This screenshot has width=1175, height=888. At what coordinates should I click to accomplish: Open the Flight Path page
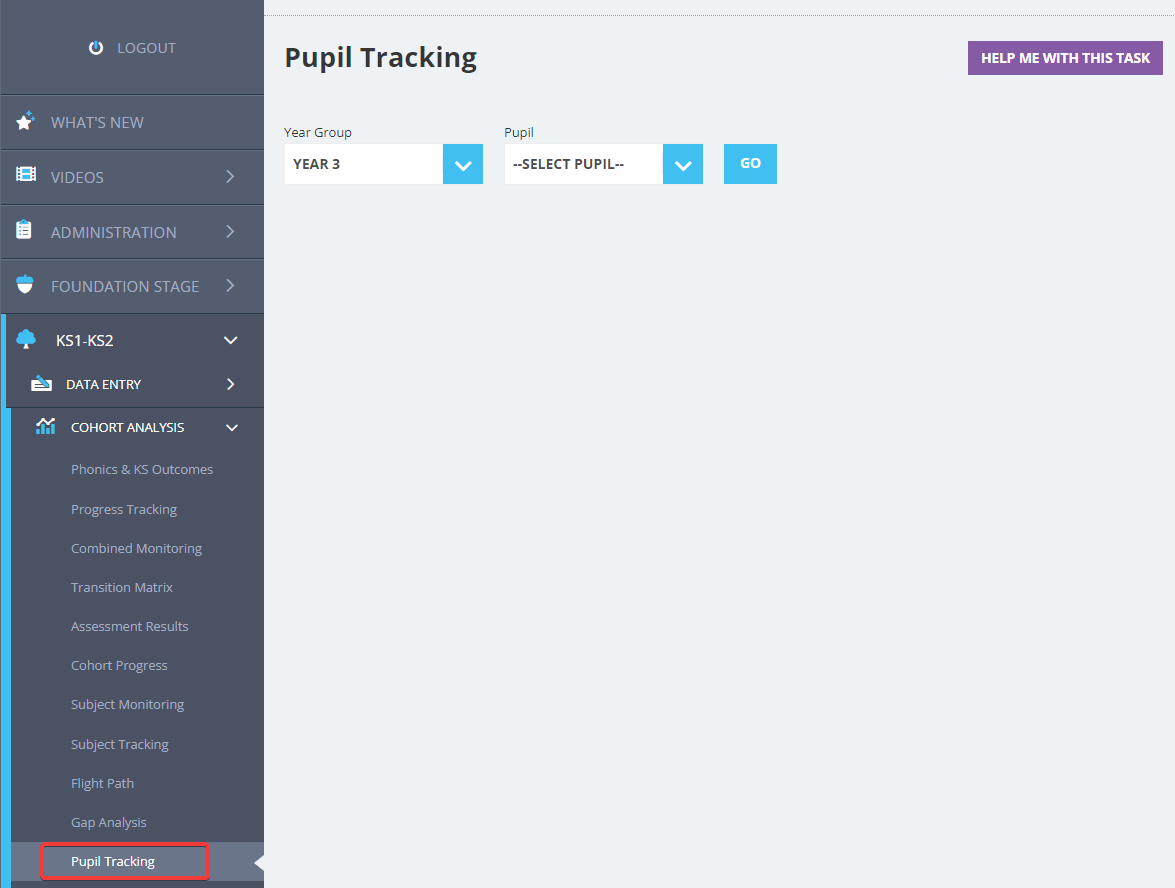[x=102, y=782]
